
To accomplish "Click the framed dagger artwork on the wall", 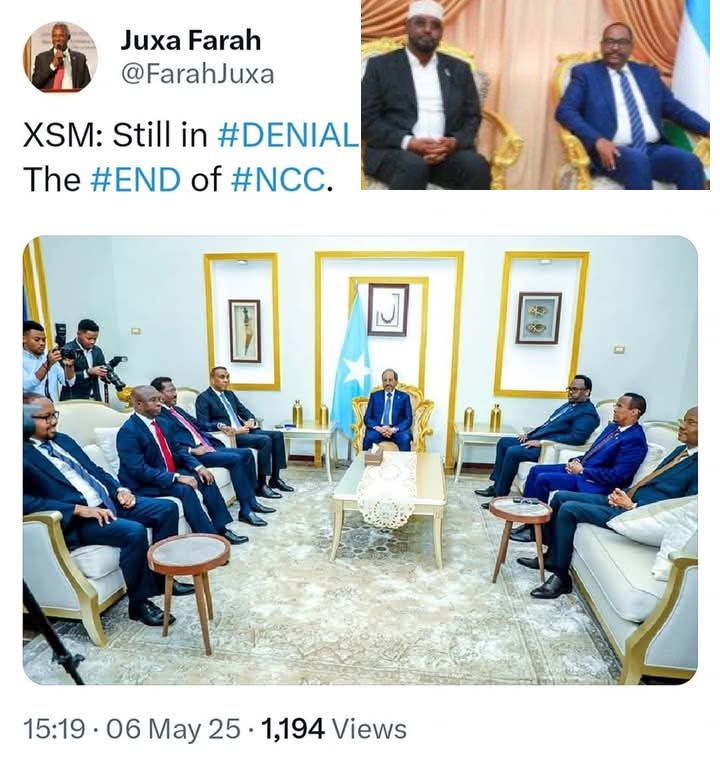I will click(245, 331).
